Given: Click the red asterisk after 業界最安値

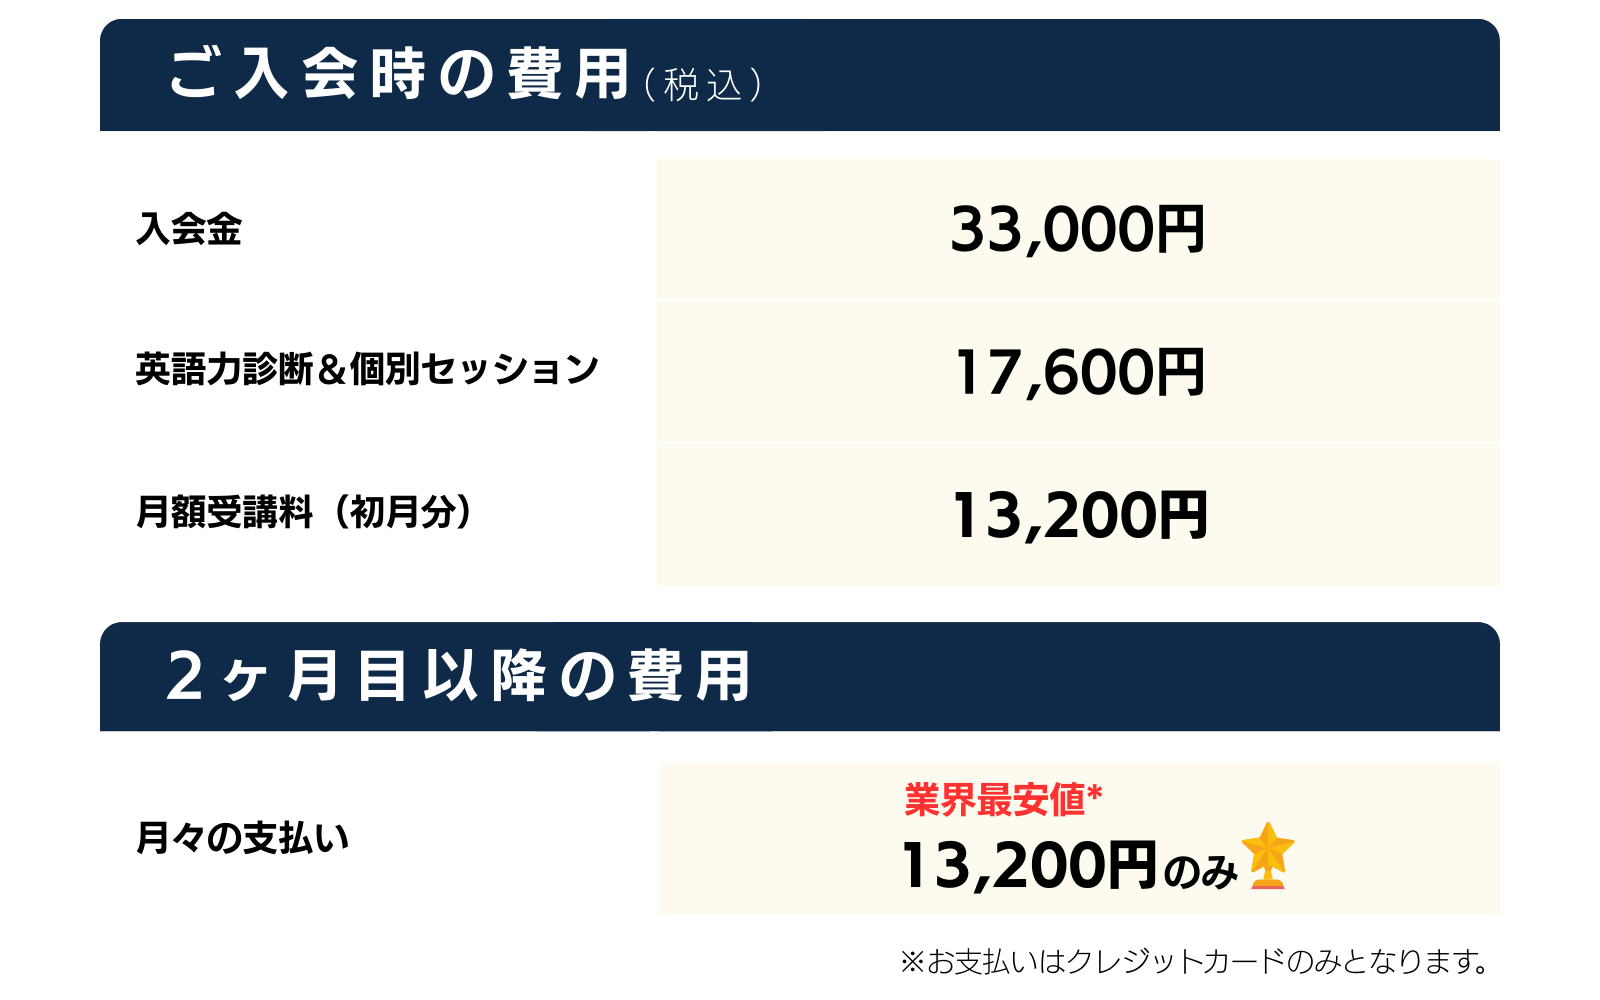Looking at the screenshot, I should click(1094, 795).
